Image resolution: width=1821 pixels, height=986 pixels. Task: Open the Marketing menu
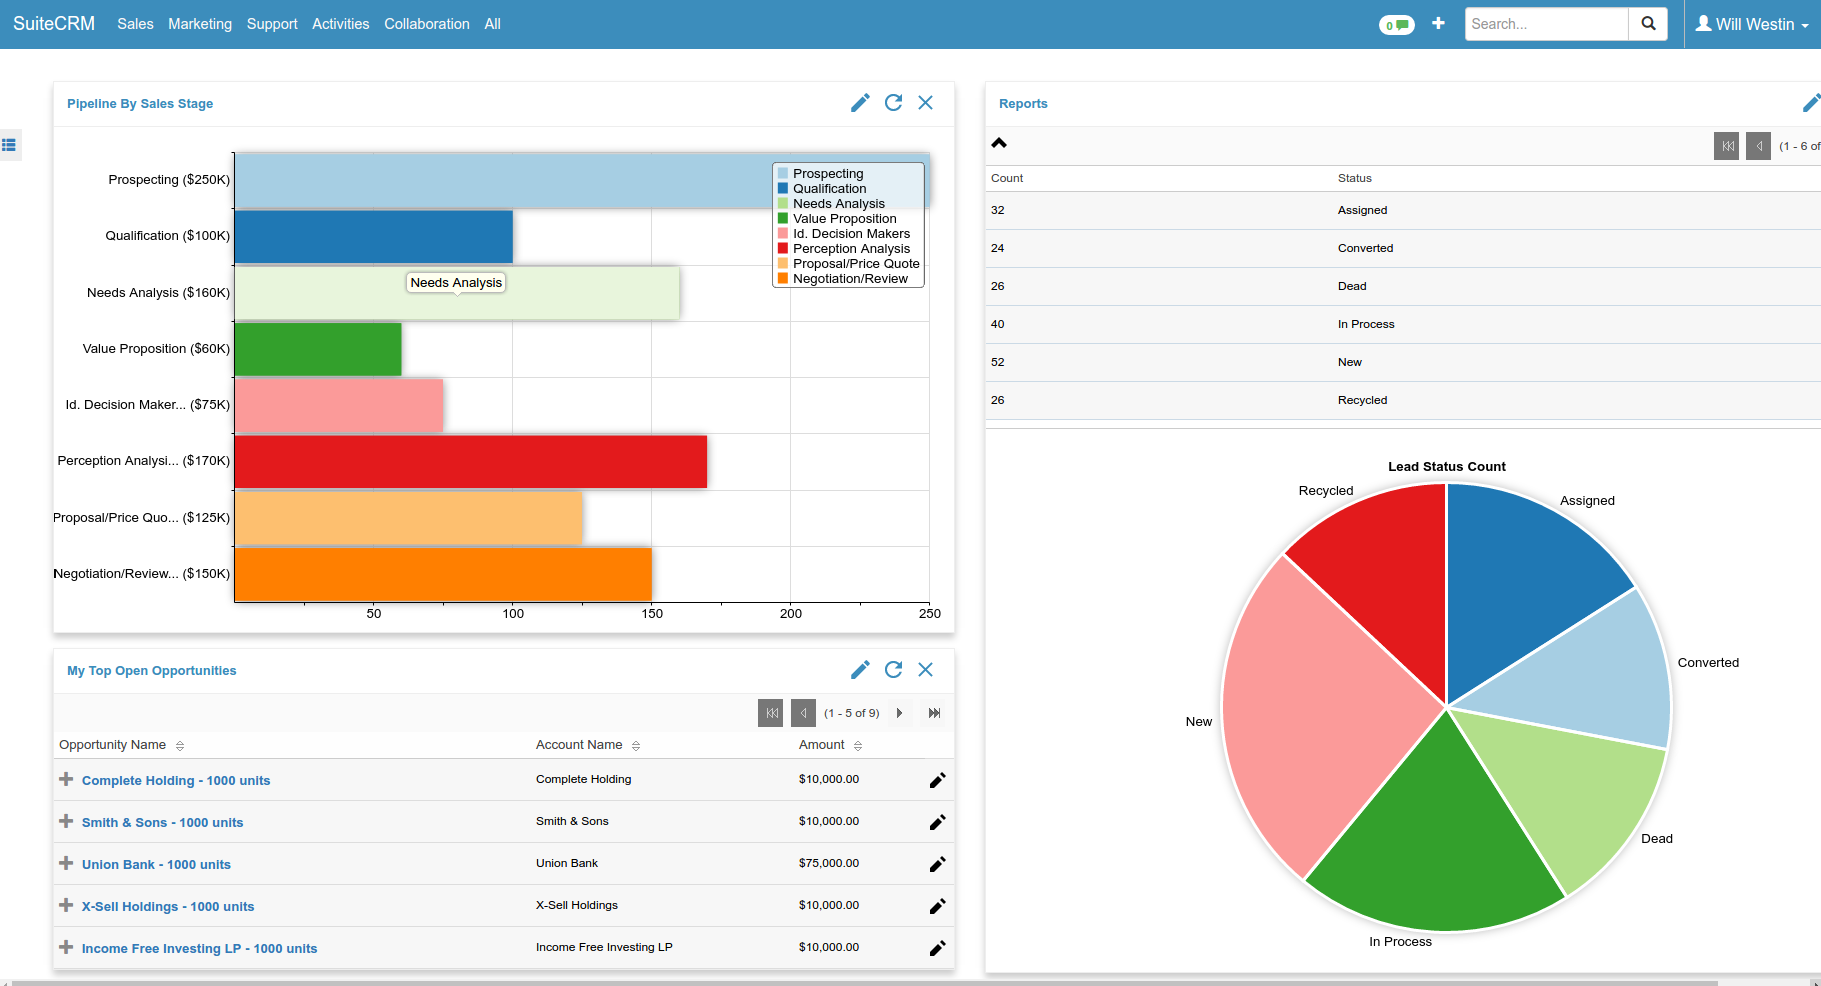coord(200,24)
